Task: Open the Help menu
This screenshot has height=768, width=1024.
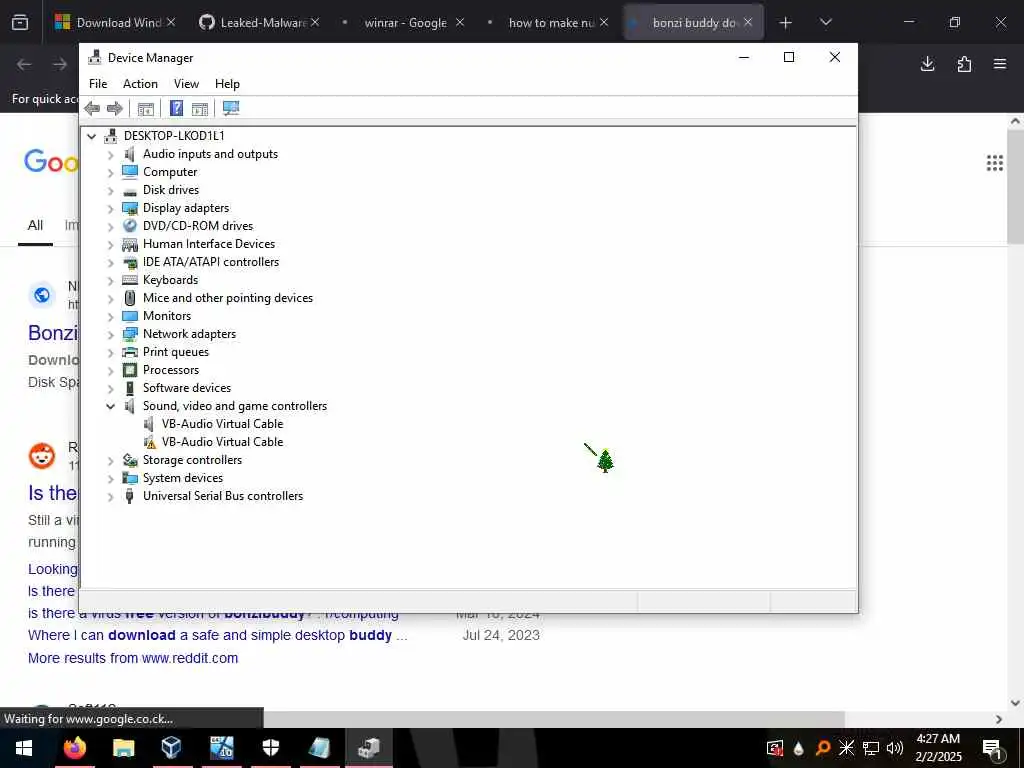Action: tap(227, 84)
